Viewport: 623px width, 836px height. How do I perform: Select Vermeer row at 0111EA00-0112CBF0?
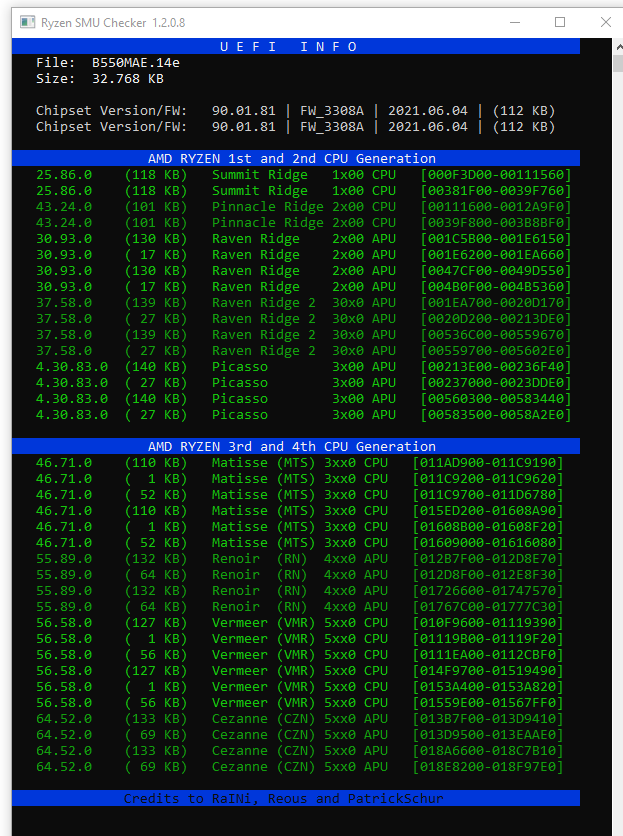point(300,655)
